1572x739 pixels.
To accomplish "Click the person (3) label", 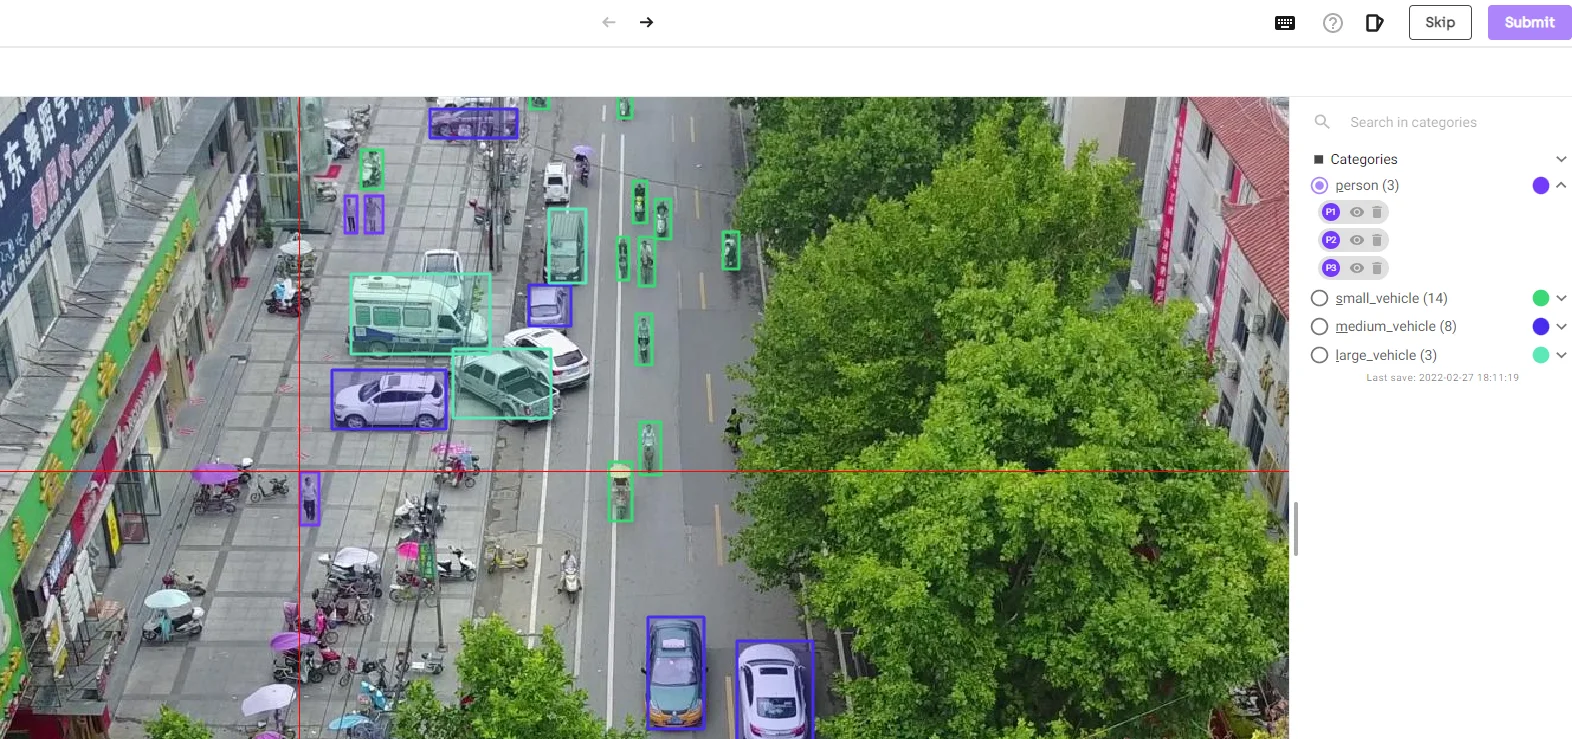I will [x=1367, y=185].
